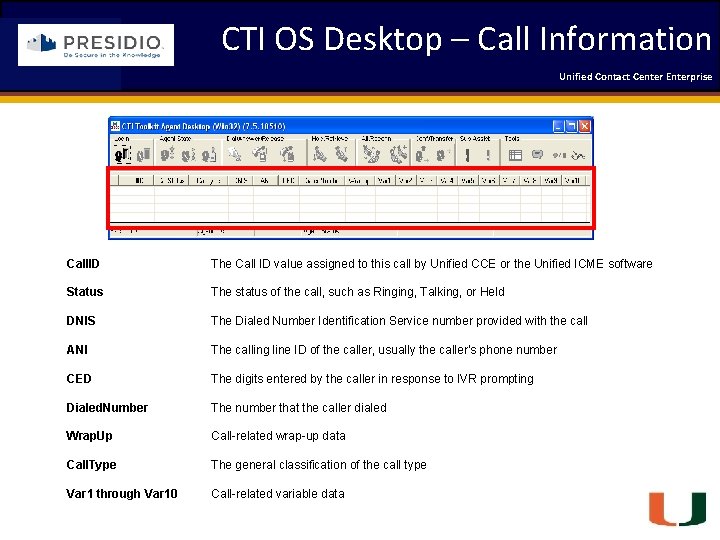Image resolution: width=720 pixels, height=540 pixels.
Task: Click the Alternate call icon
Action: pos(372,154)
